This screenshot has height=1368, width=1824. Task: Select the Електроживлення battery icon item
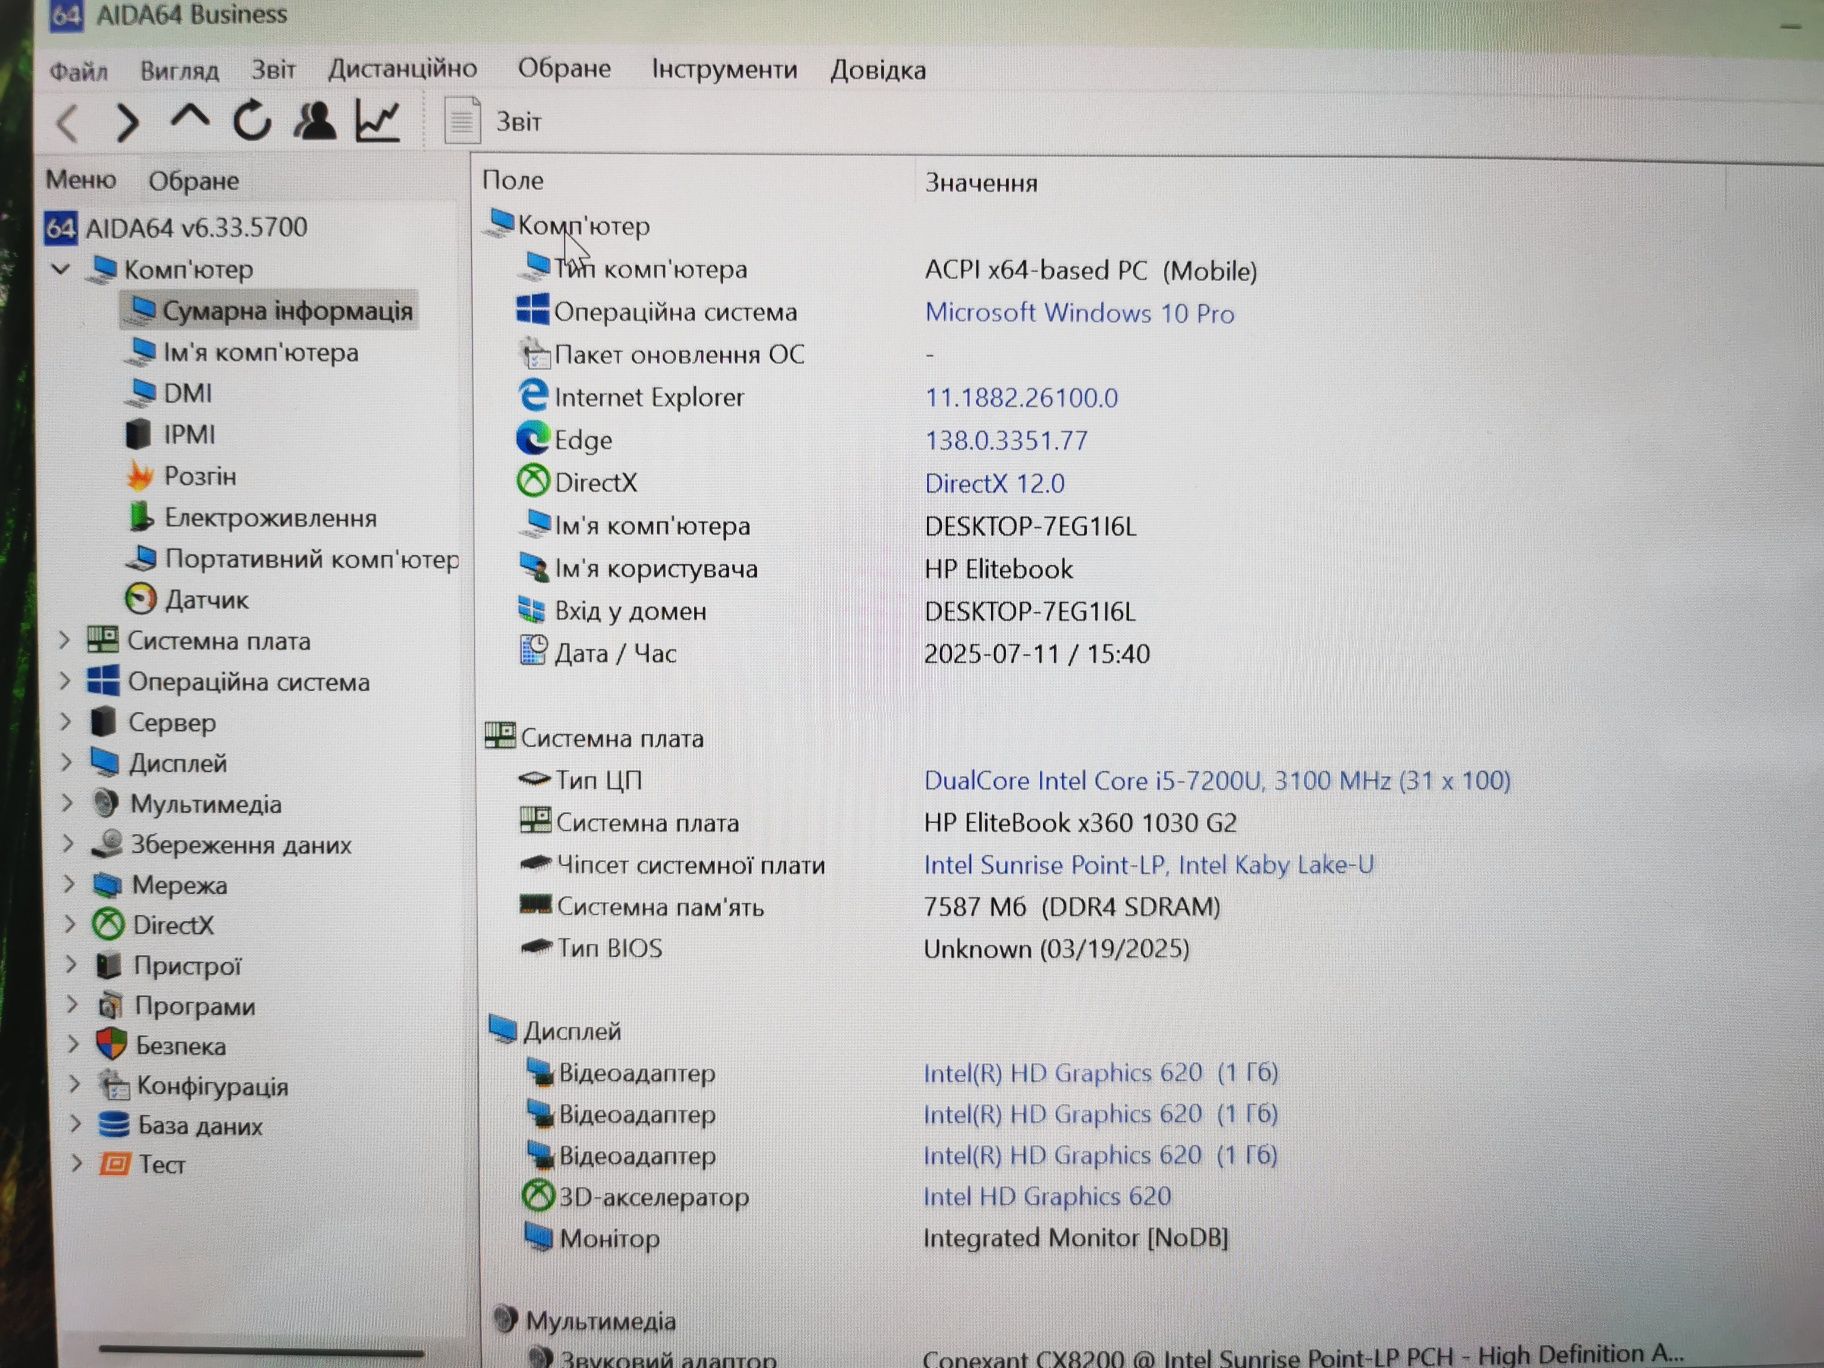coord(253,518)
